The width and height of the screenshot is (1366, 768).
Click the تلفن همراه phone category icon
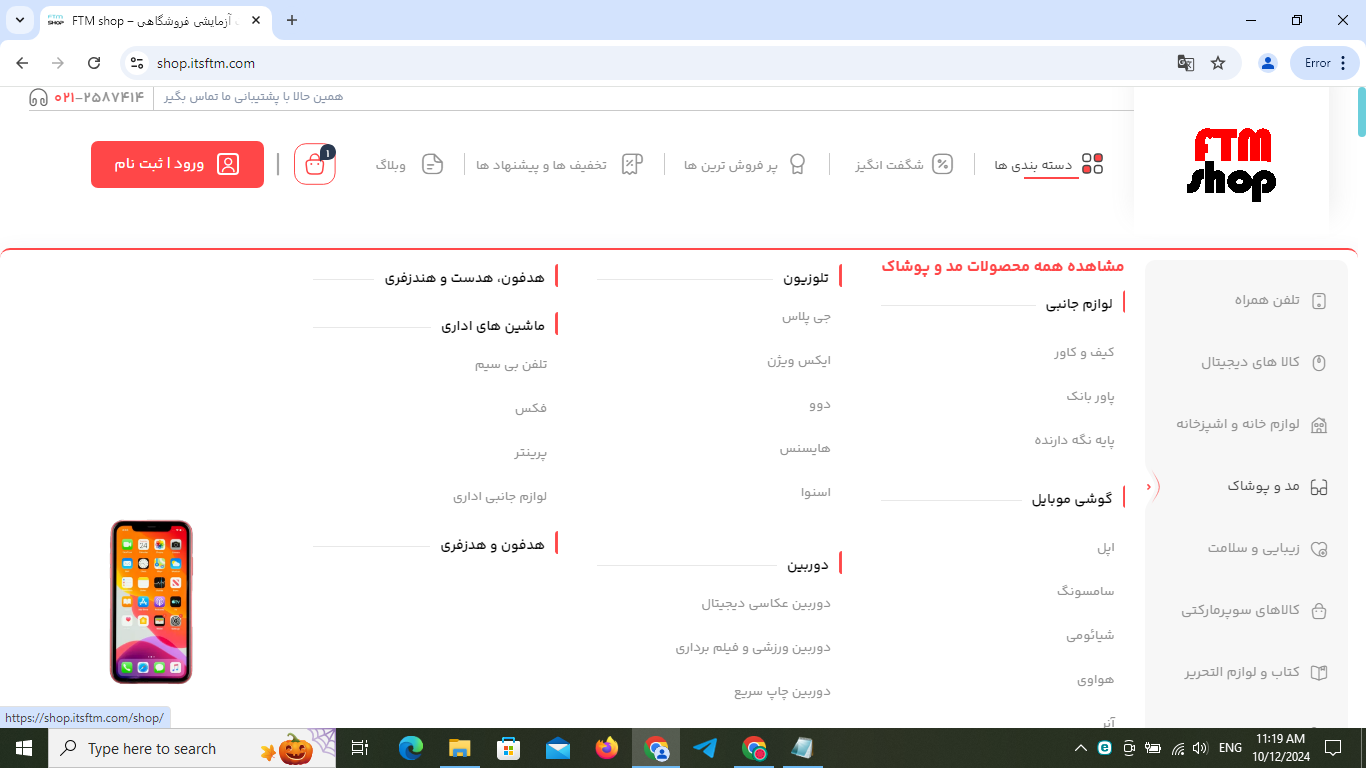1319,301
